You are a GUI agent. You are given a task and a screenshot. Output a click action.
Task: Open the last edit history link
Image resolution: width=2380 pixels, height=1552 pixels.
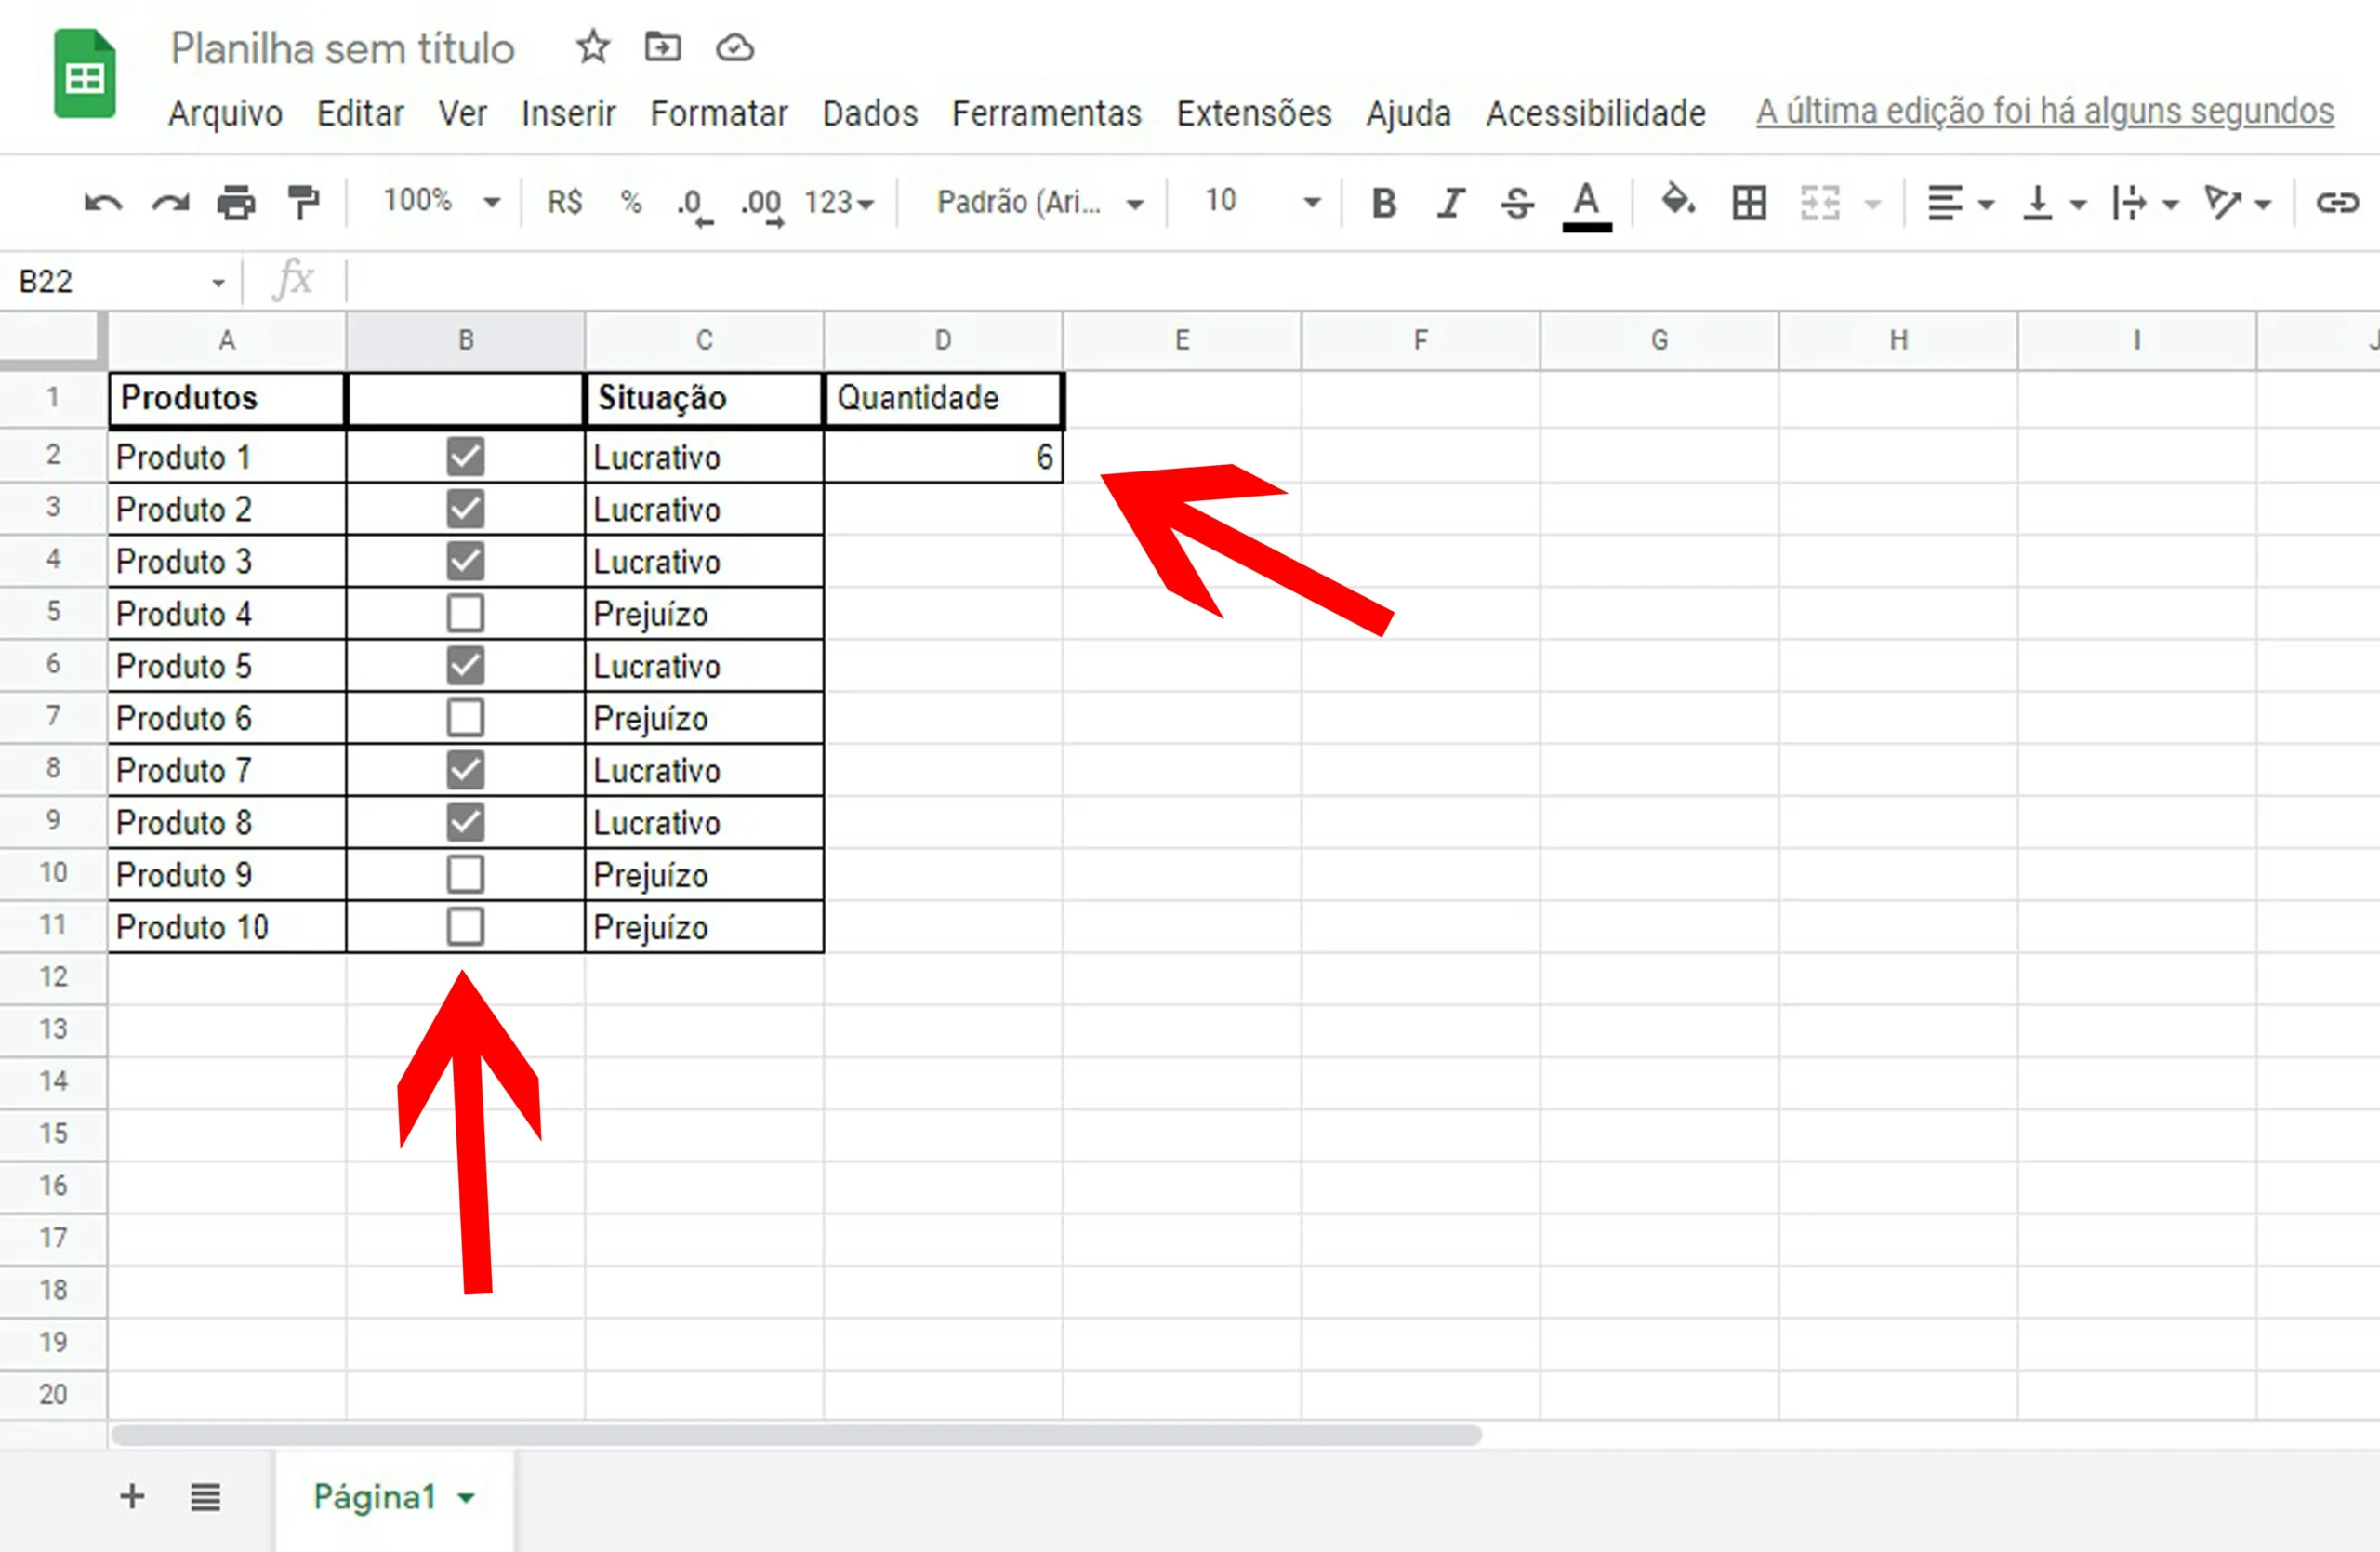[x=2045, y=111]
